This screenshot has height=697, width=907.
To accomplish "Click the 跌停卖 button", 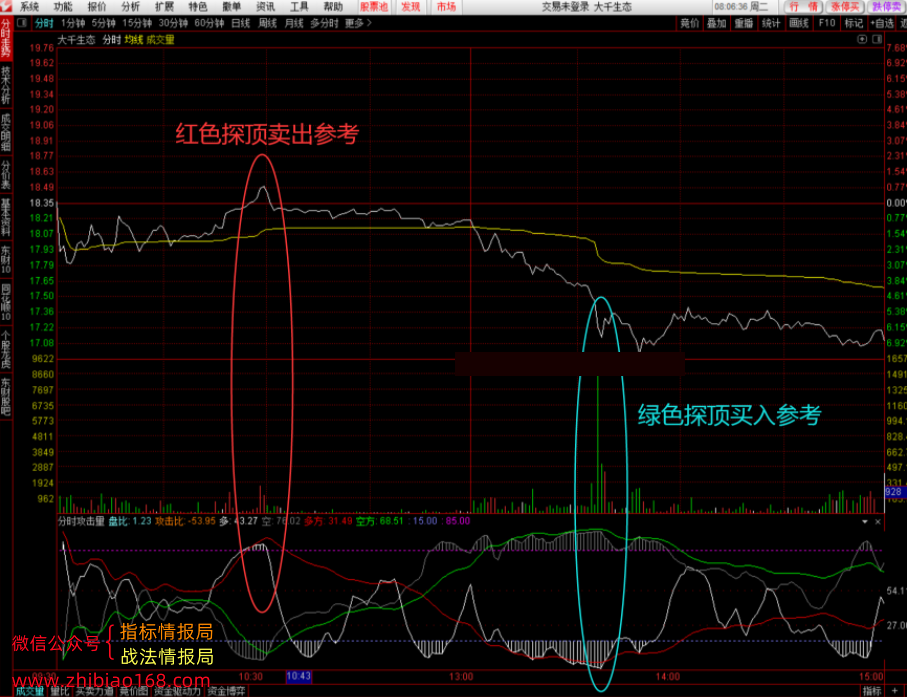I will 886,7.
